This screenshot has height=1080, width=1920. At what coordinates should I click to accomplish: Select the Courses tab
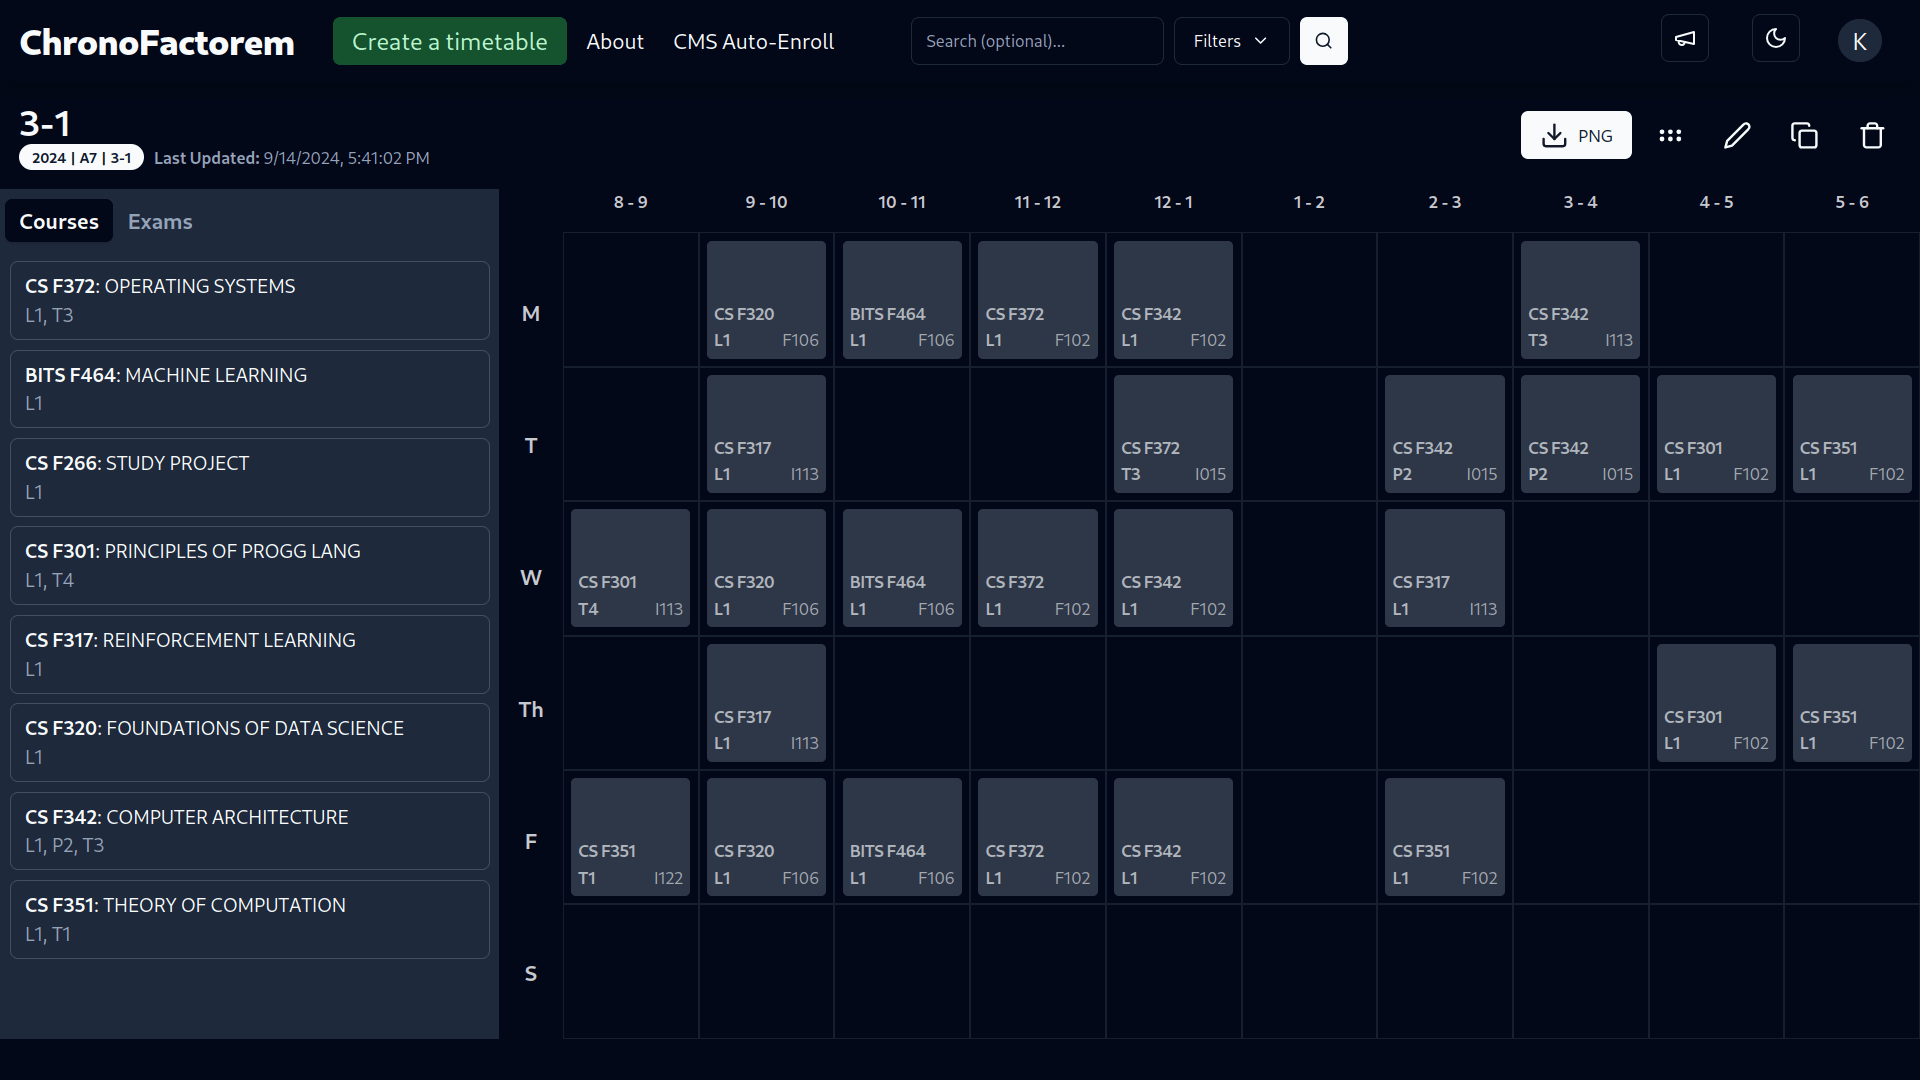[x=59, y=221]
